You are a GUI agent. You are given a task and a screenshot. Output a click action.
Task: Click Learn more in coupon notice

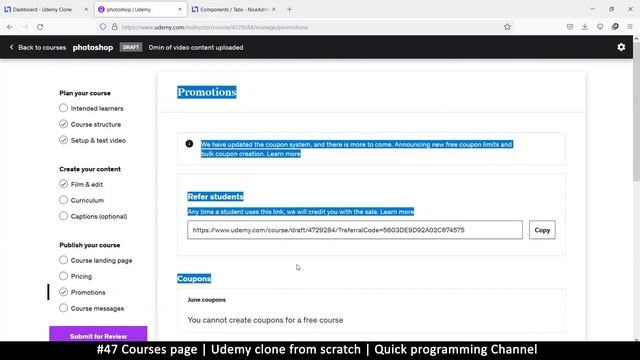(284, 154)
